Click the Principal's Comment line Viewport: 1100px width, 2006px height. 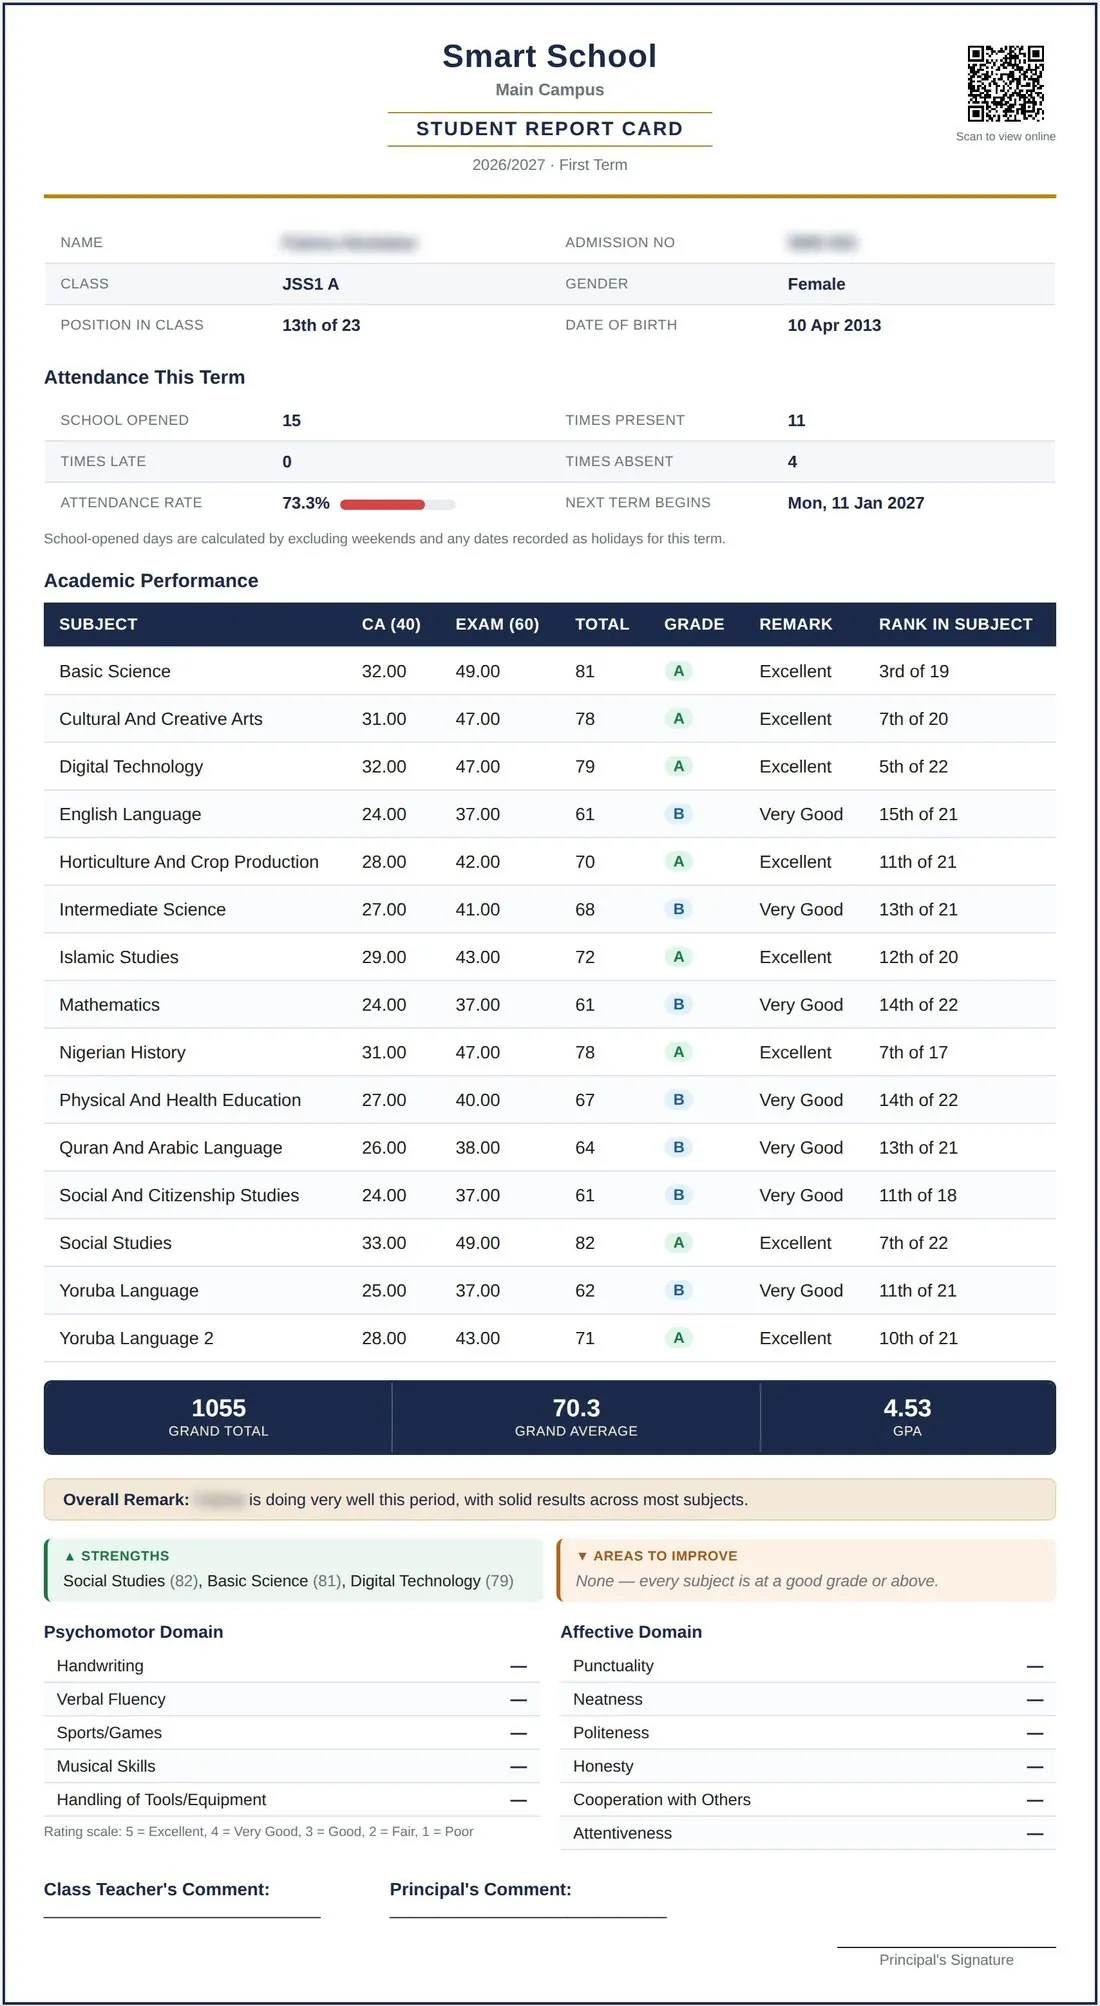pos(528,1917)
